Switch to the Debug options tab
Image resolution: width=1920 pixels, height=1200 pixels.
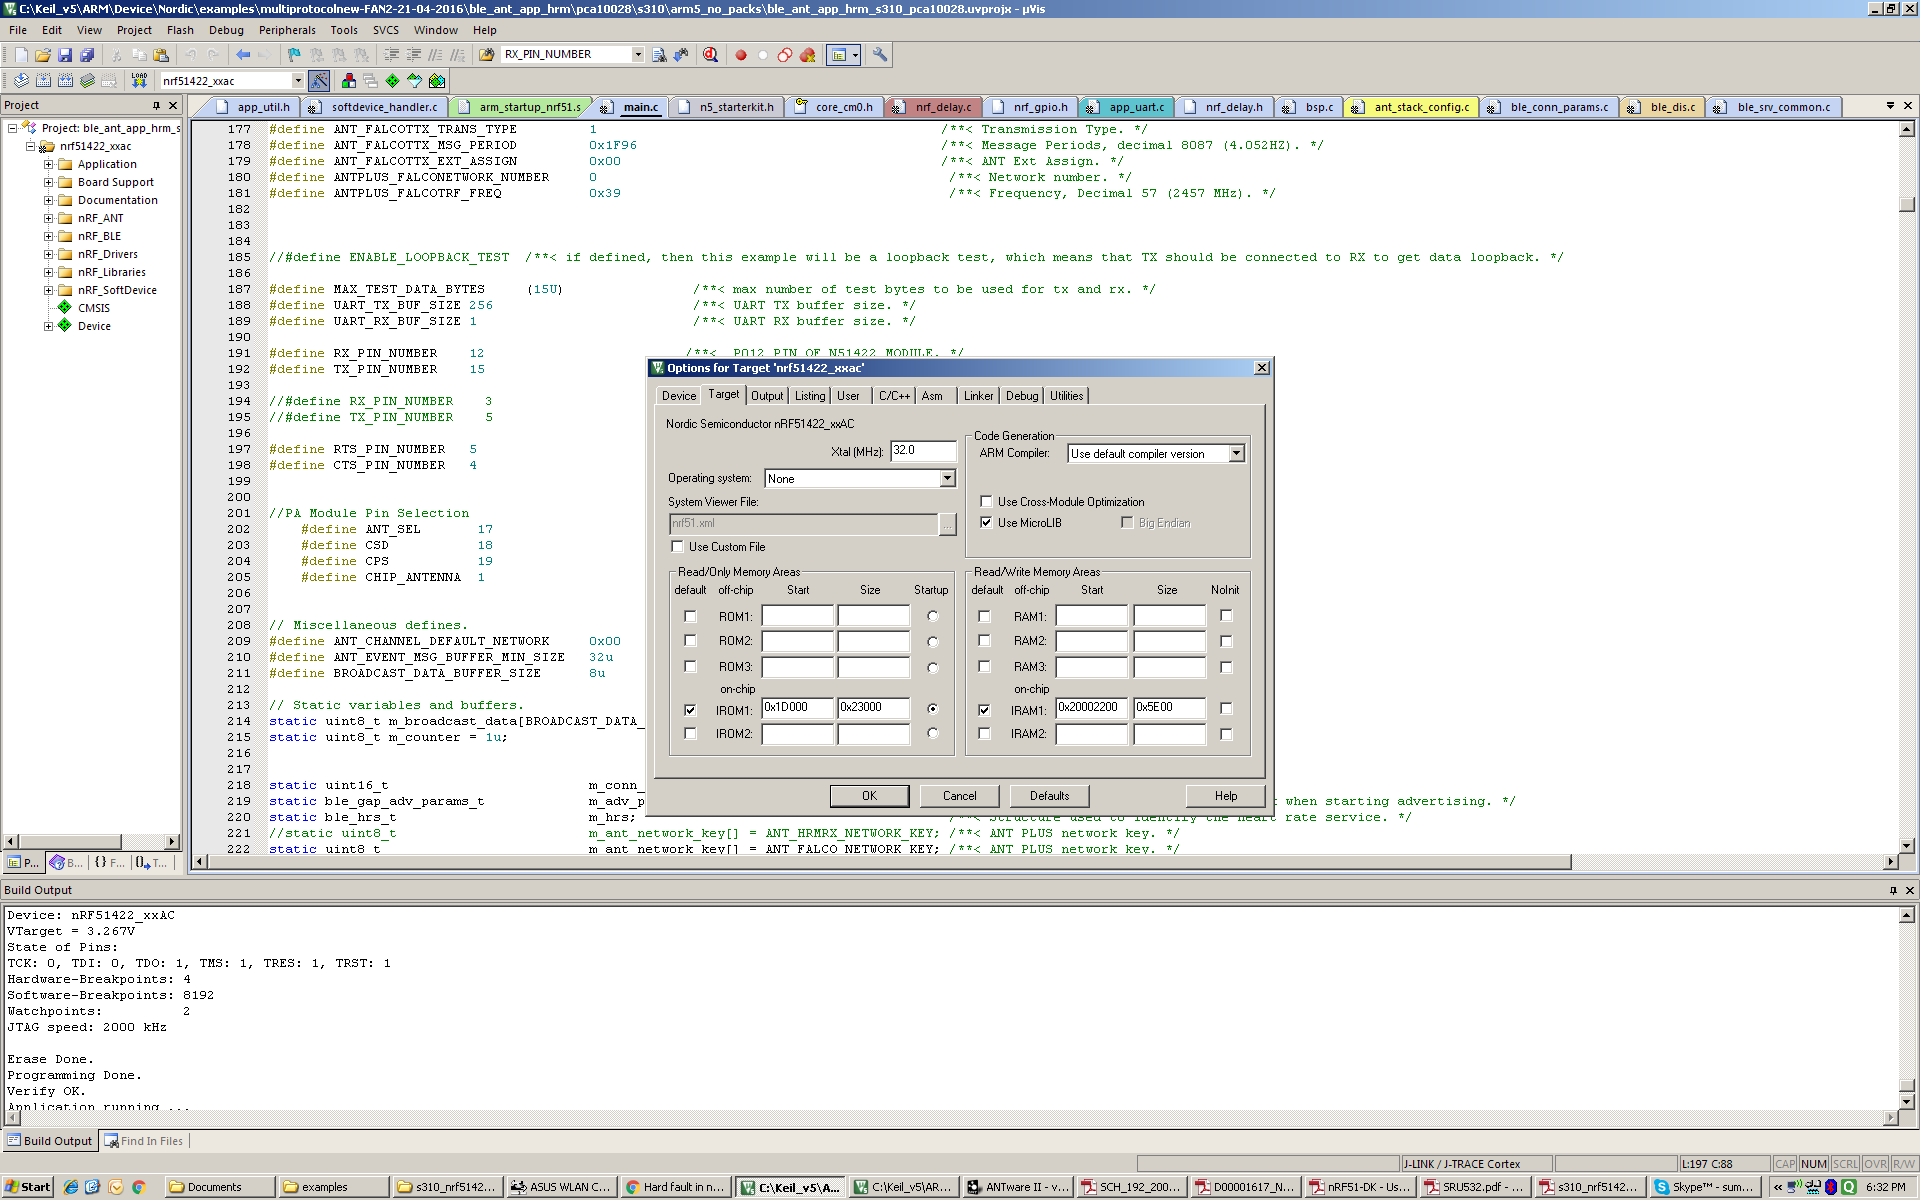pos(1021,396)
